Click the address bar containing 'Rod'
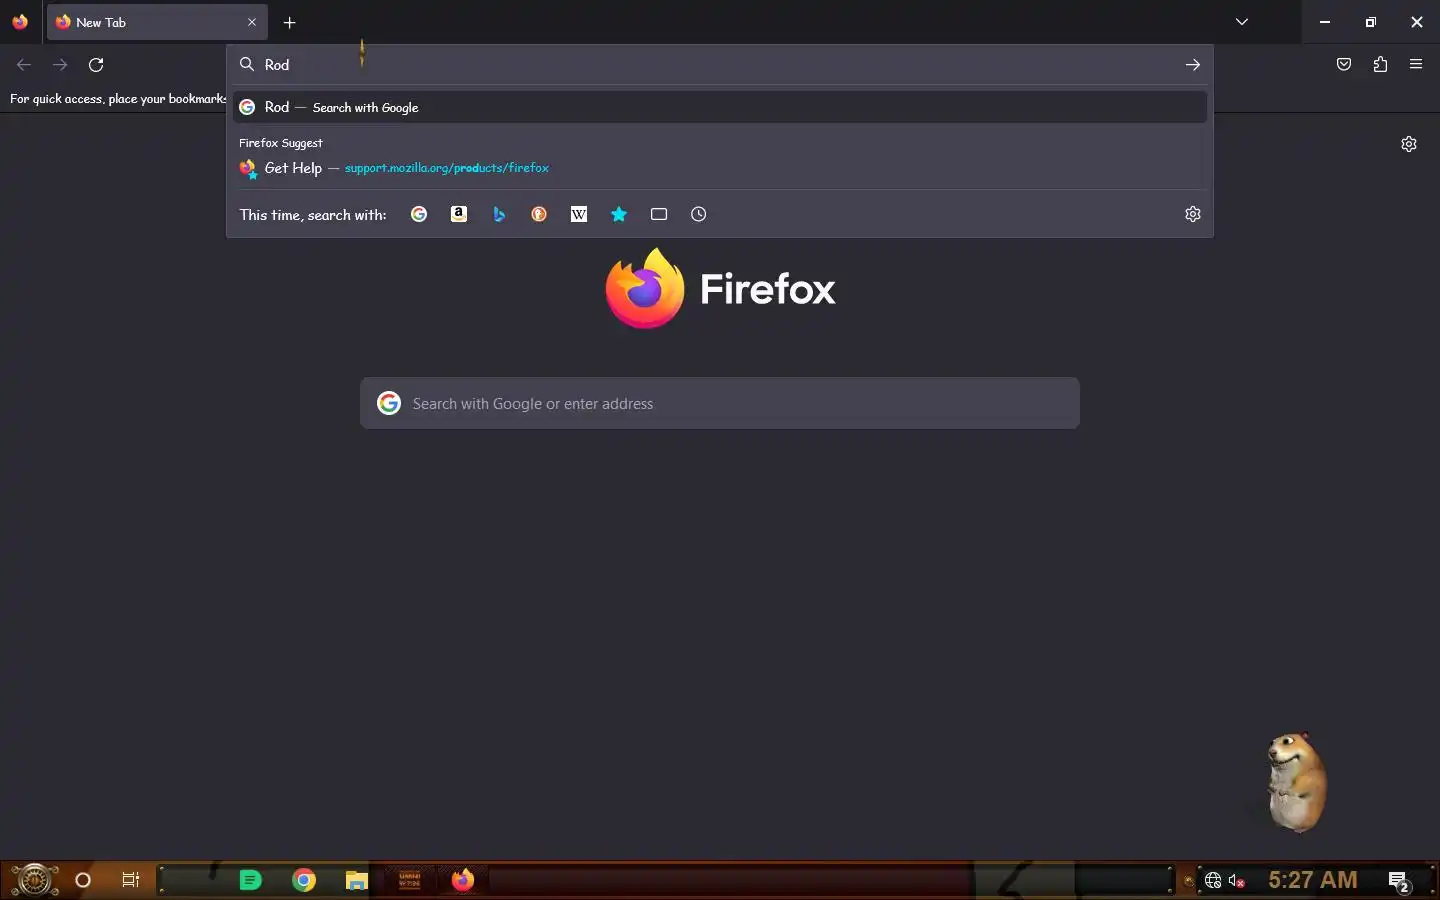This screenshot has width=1440, height=900. pos(720,65)
